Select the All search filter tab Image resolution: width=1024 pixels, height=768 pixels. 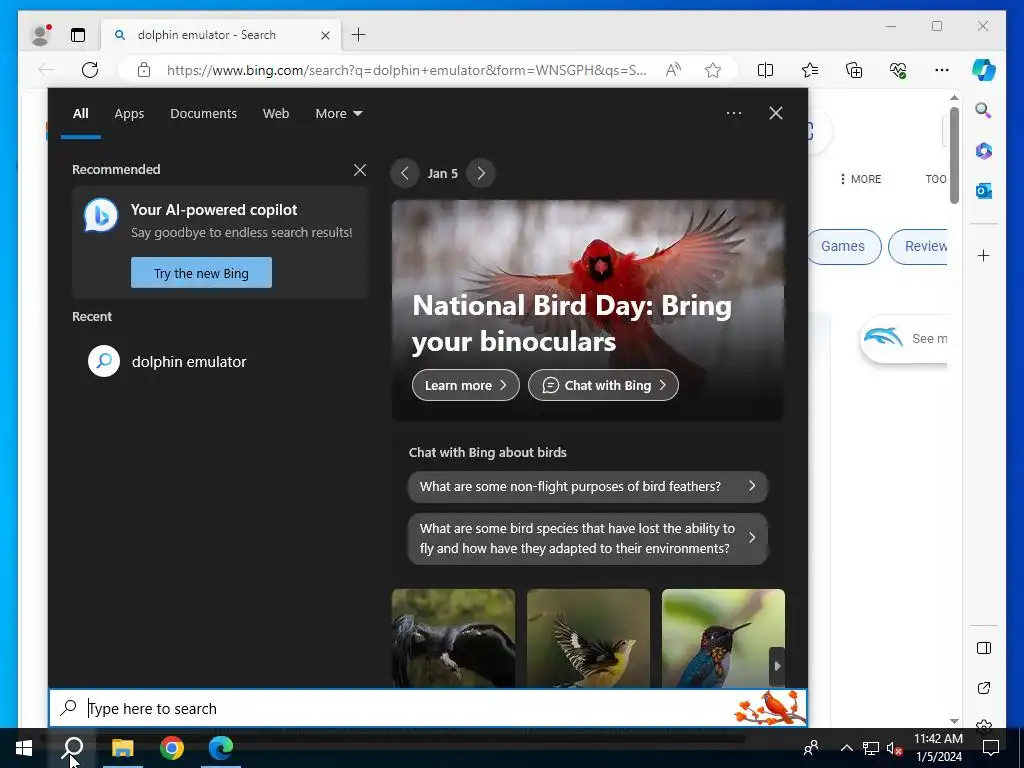(81, 114)
